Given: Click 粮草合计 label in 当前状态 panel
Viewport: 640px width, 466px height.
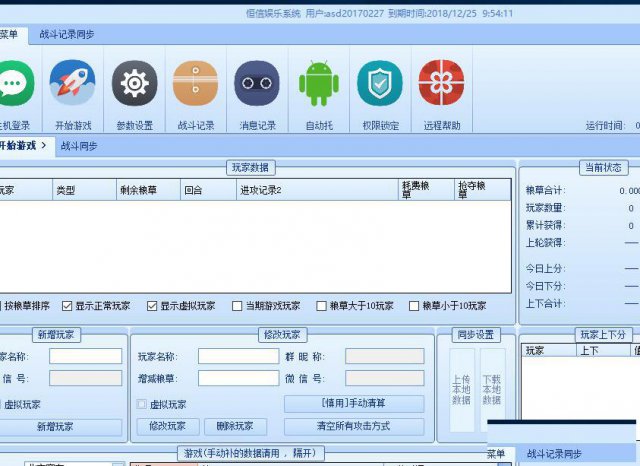Looking at the screenshot, I should coord(545,190).
